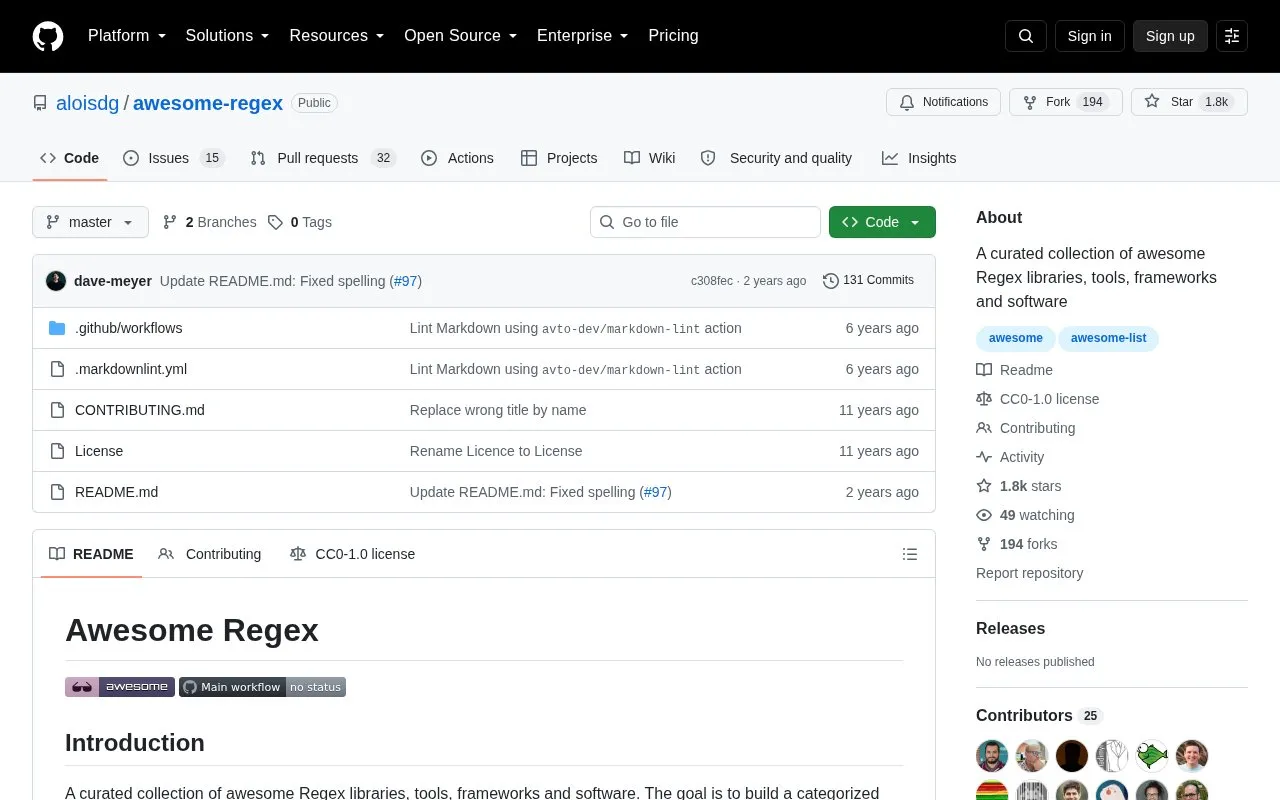Click the Notifications bell button

[943, 102]
